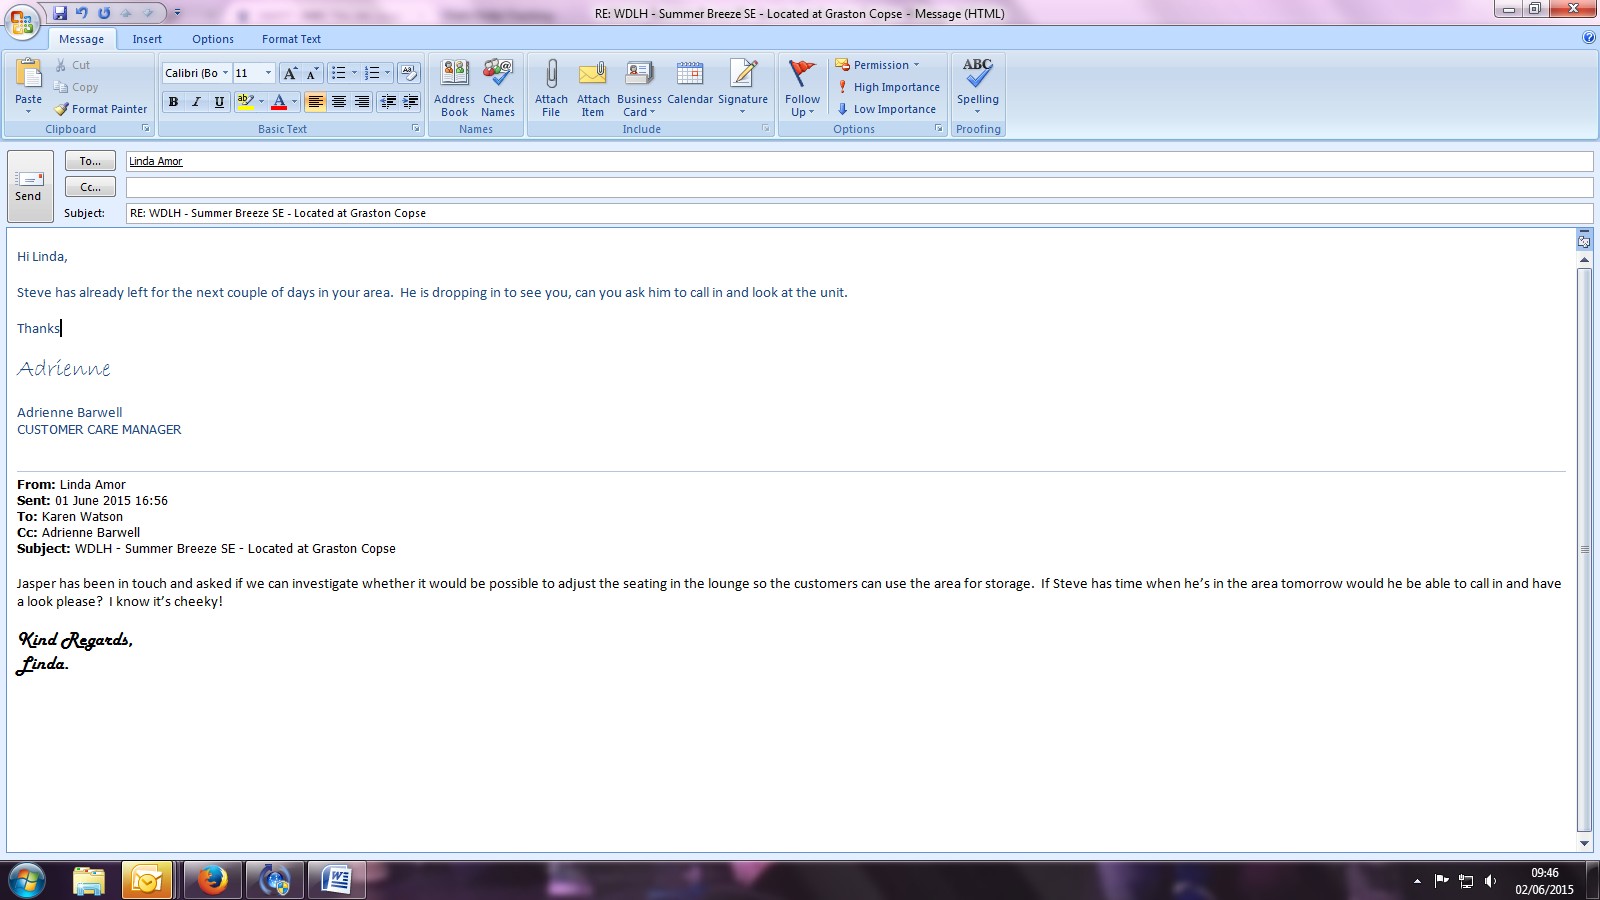Open font color dropdown arrow
Image resolution: width=1600 pixels, height=900 pixels.
pyautogui.click(x=294, y=102)
